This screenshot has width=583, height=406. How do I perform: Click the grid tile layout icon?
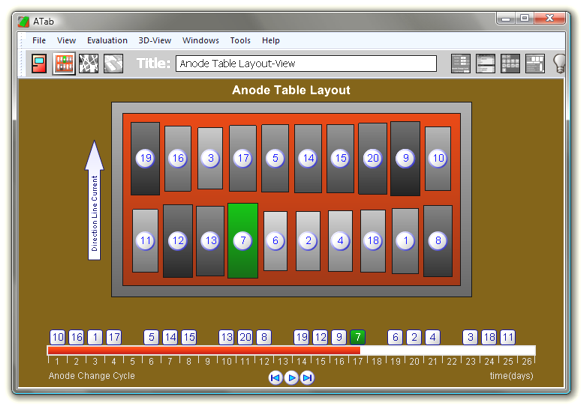click(x=510, y=64)
